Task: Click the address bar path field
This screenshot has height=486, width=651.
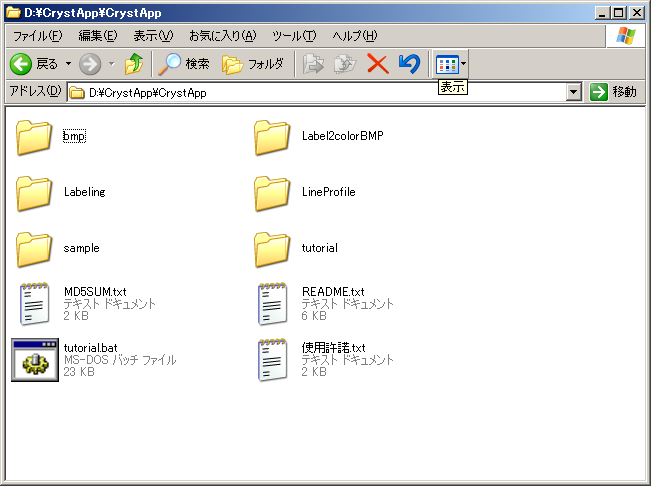Action: pyautogui.click(x=316, y=93)
